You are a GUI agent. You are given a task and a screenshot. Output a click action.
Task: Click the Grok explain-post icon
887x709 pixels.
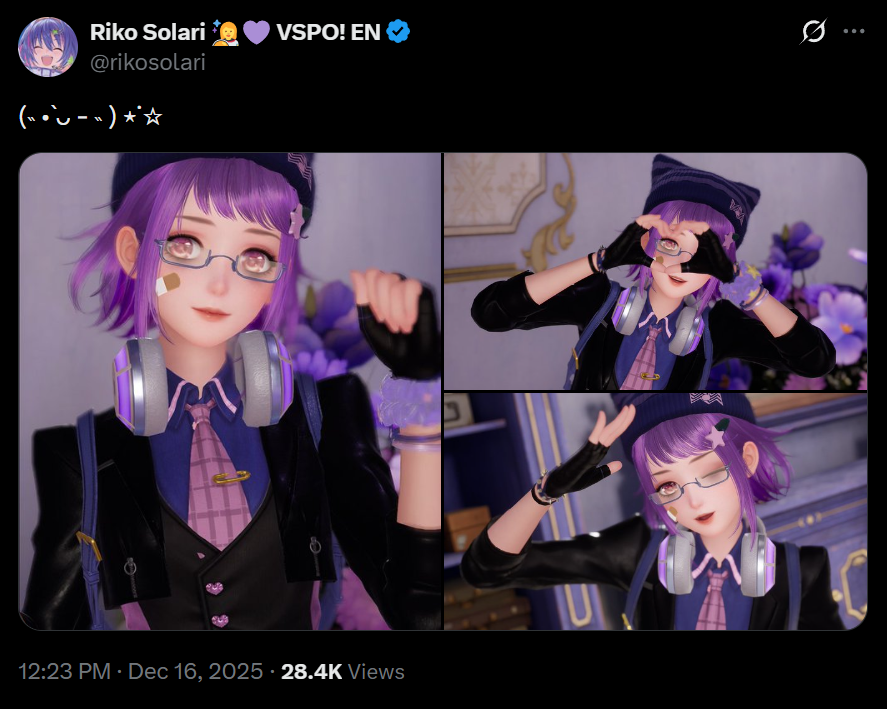click(813, 32)
